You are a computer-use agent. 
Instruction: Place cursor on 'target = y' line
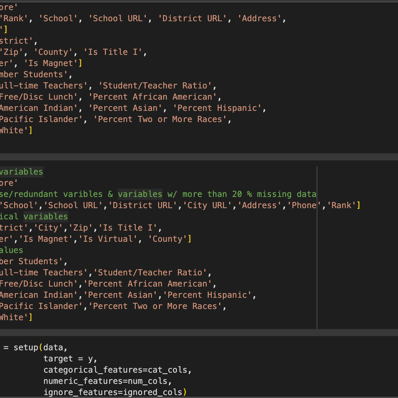click(68, 359)
